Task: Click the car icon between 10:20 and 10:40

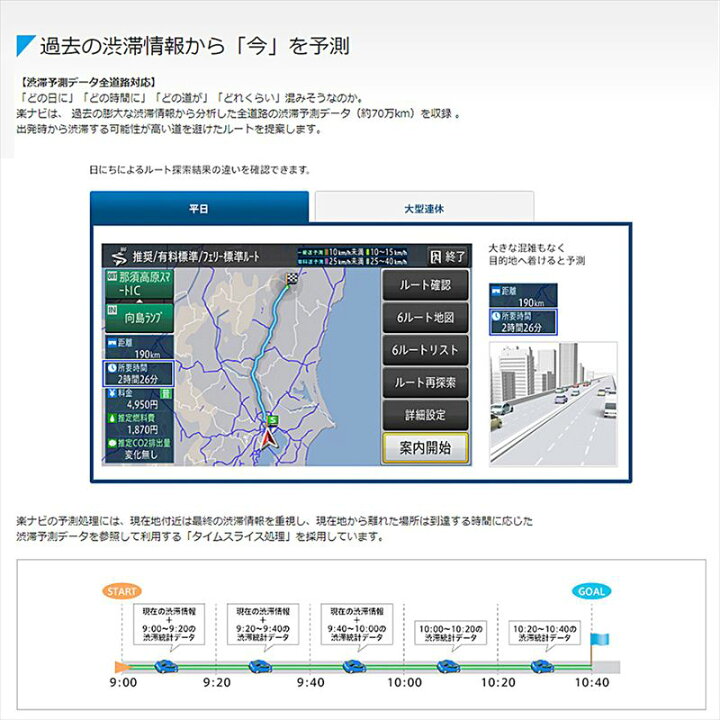Action: (x=542, y=666)
